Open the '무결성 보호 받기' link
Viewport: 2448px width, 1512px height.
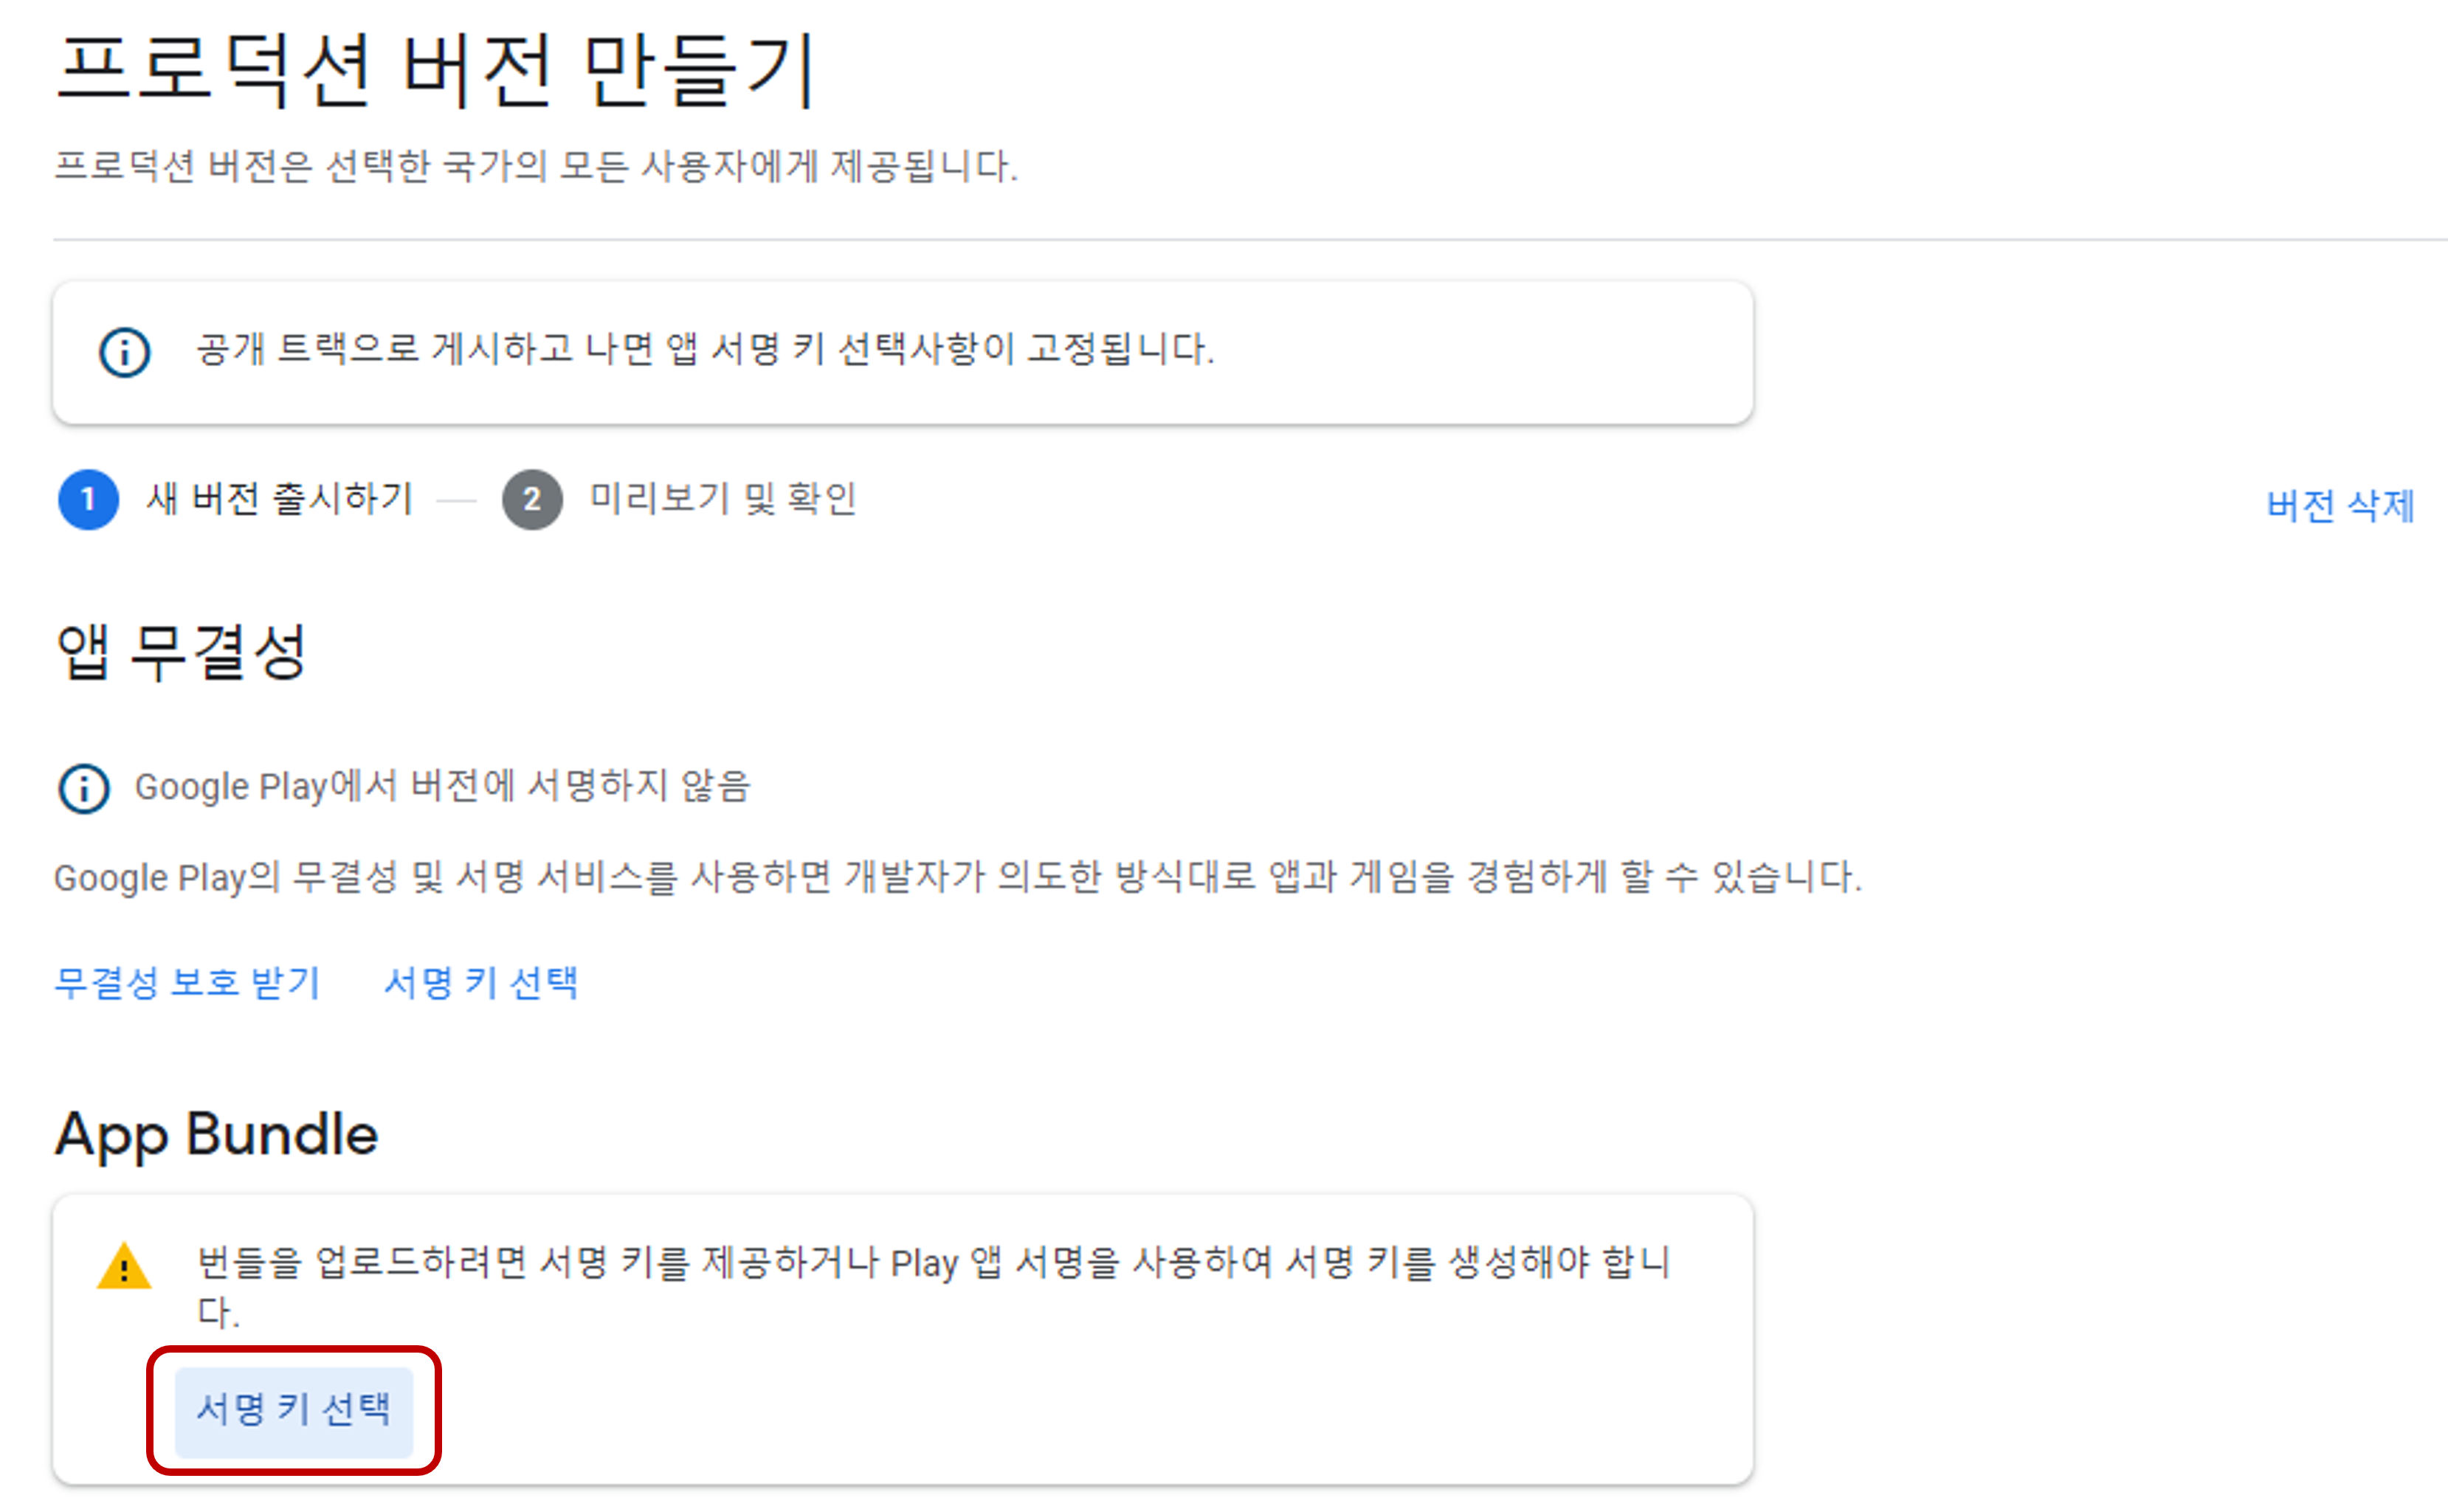tap(187, 983)
